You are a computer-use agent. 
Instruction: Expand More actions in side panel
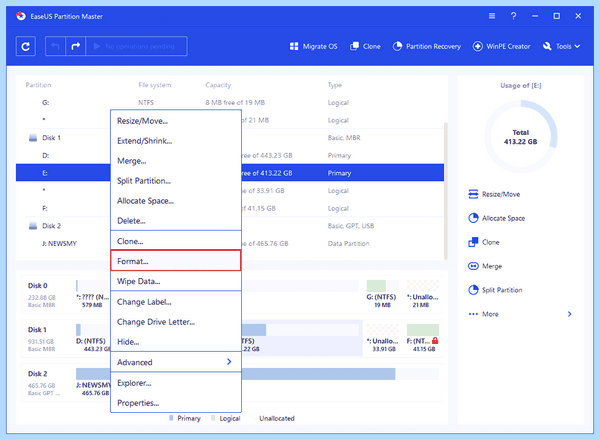[x=520, y=314]
